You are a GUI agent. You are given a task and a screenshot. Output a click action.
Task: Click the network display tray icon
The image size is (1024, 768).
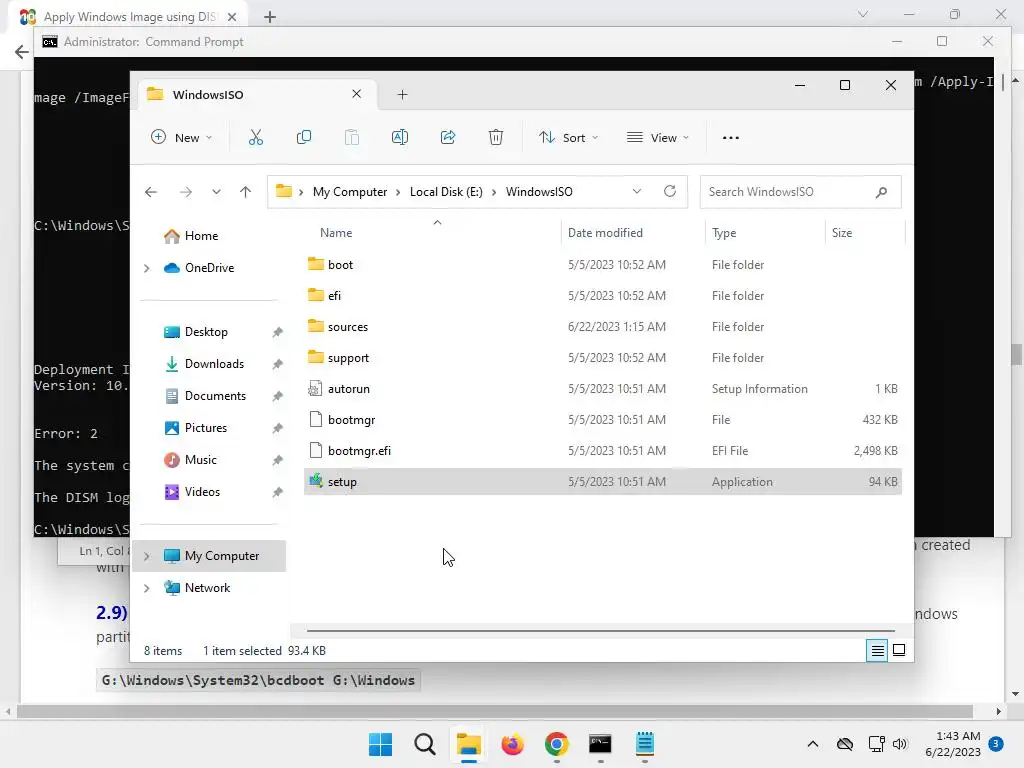(x=876, y=744)
